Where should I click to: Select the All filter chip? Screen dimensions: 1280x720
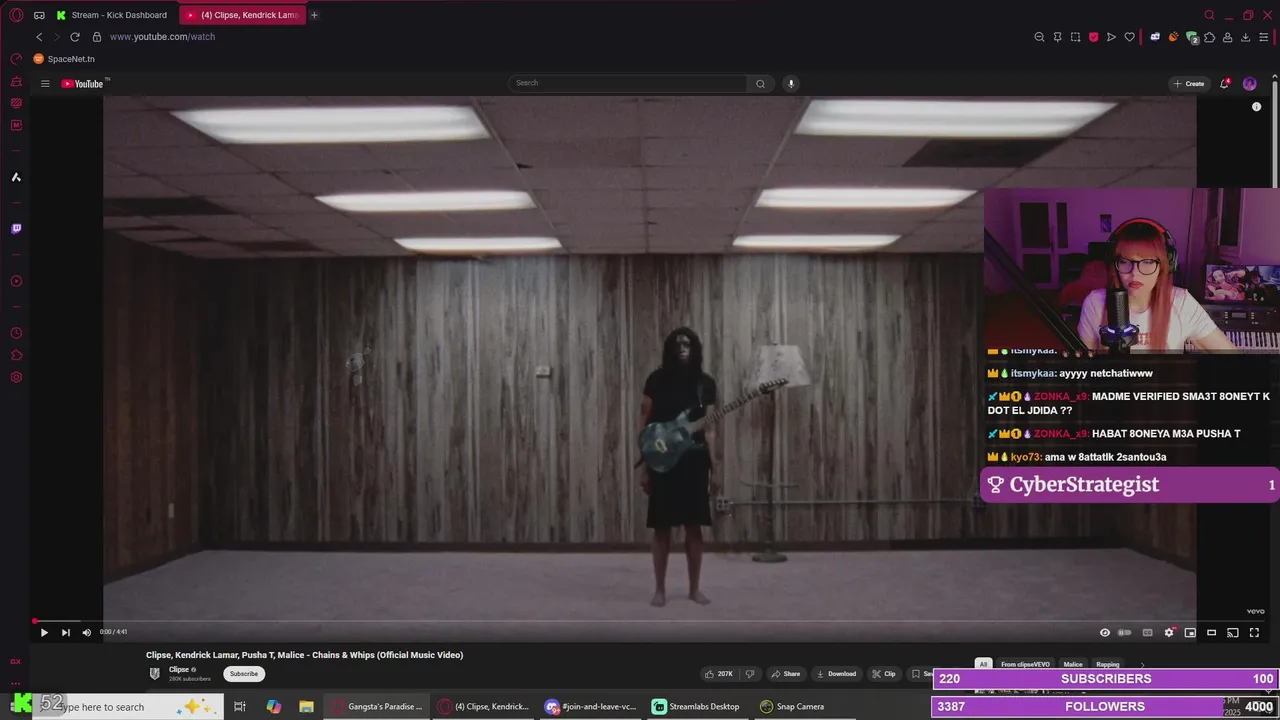[983, 664]
